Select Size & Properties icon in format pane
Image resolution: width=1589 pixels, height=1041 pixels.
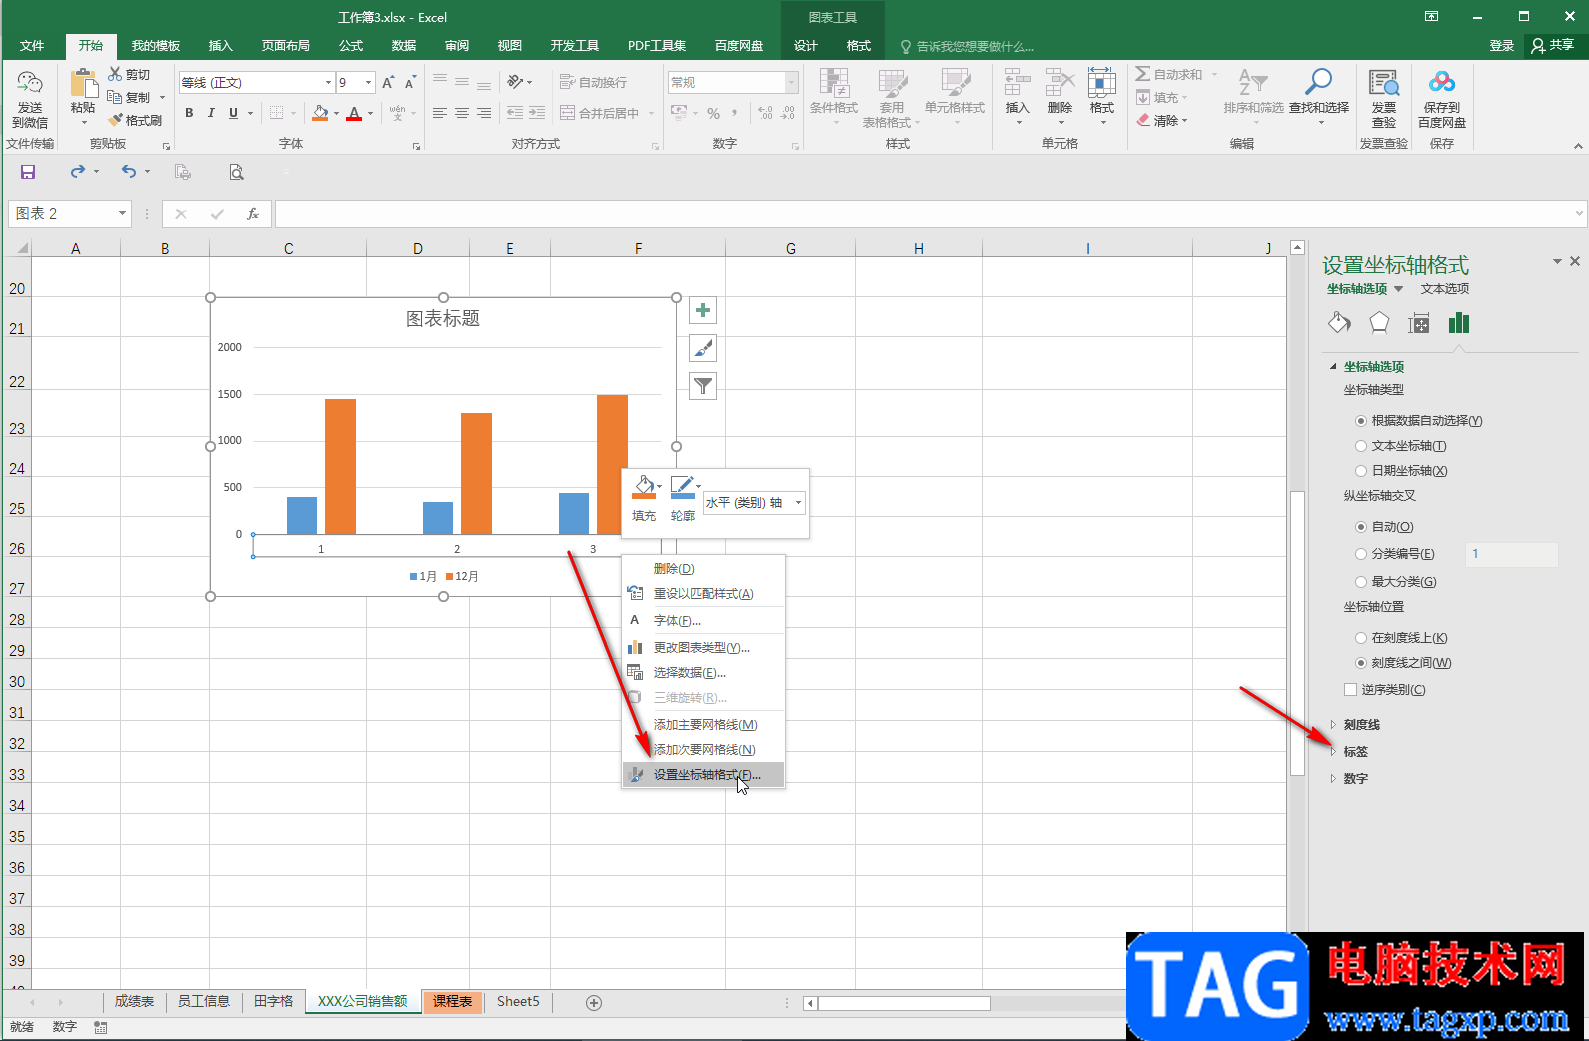1419,322
